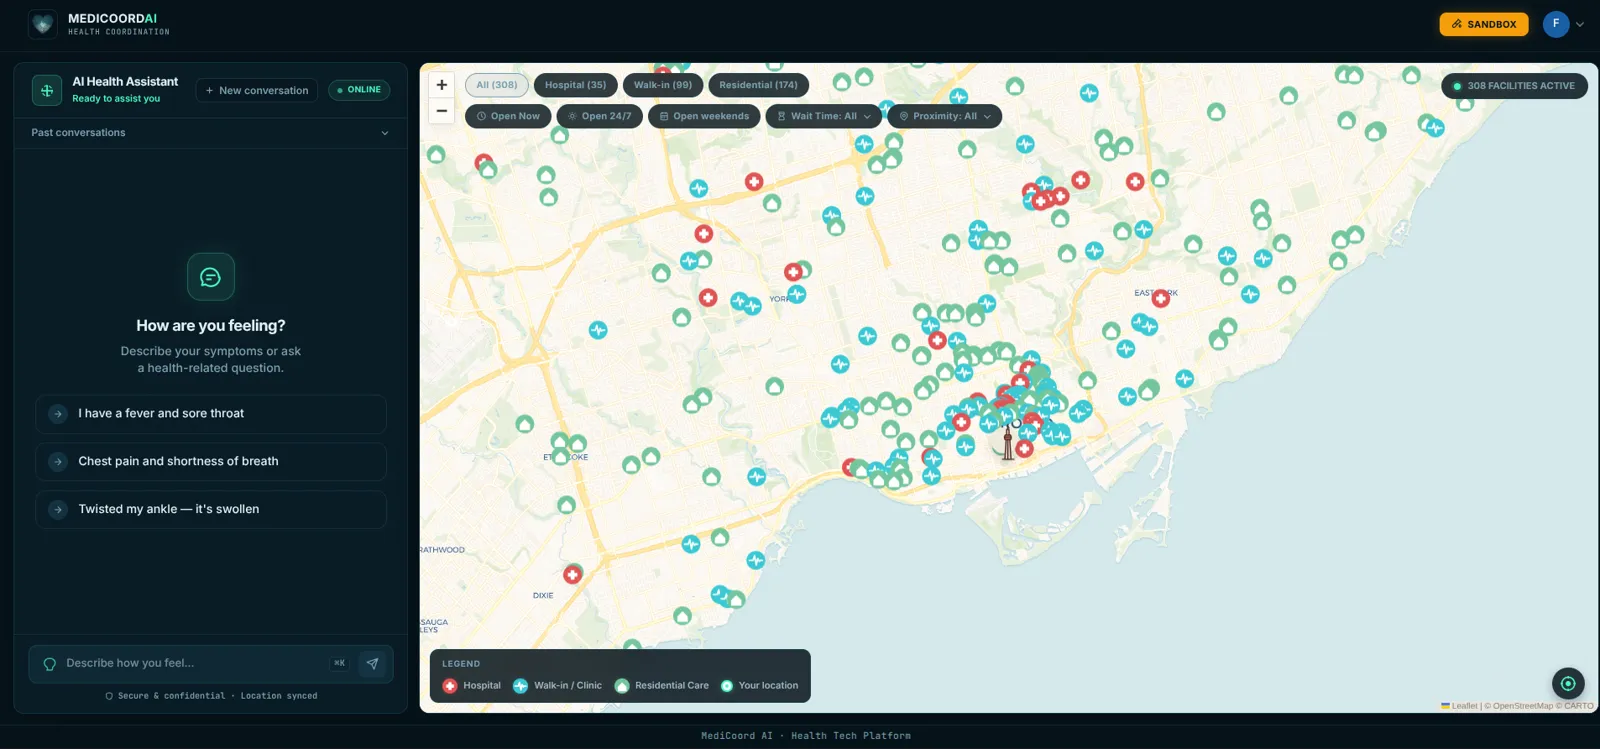Click the 308 FACILITIES ACTIVE badge

[1514, 86]
